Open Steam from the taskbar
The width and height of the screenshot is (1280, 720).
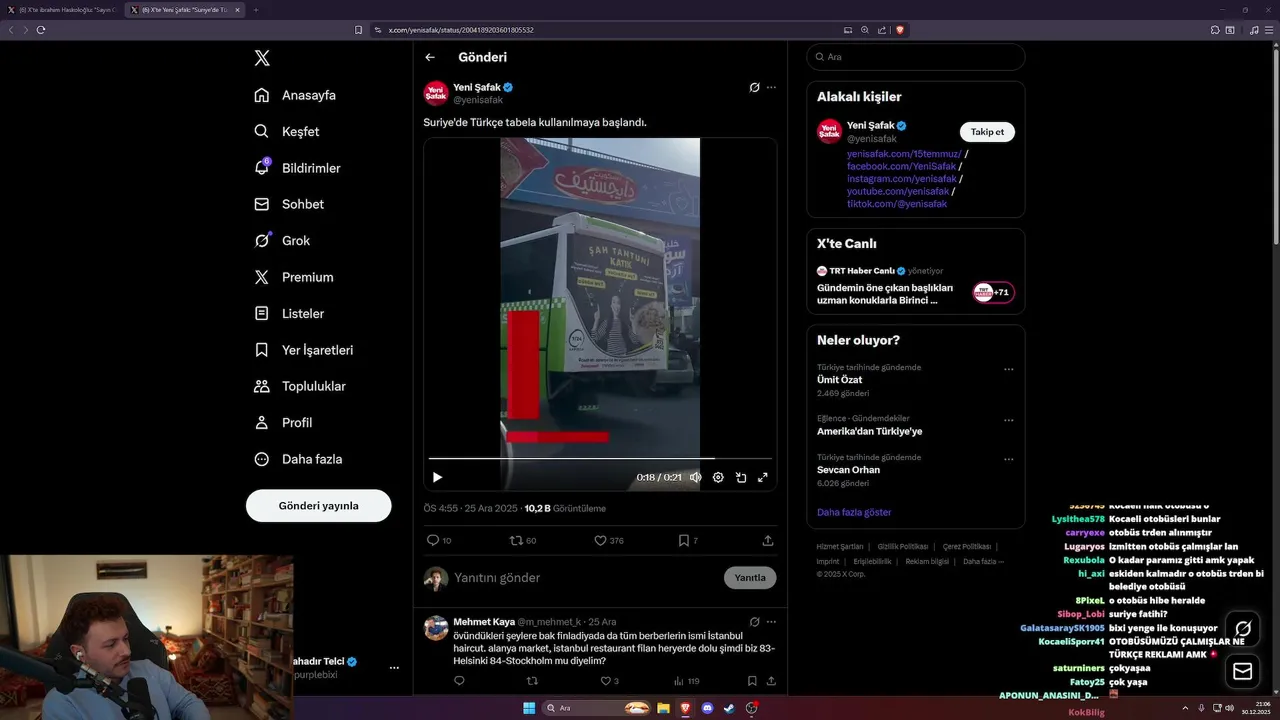pyautogui.click(x=729, y=708)
